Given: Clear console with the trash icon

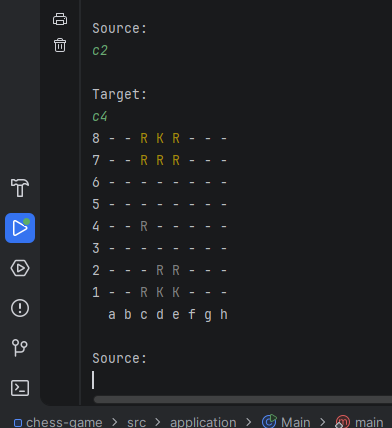Looking at the screenshot, I should coord(60,45).
